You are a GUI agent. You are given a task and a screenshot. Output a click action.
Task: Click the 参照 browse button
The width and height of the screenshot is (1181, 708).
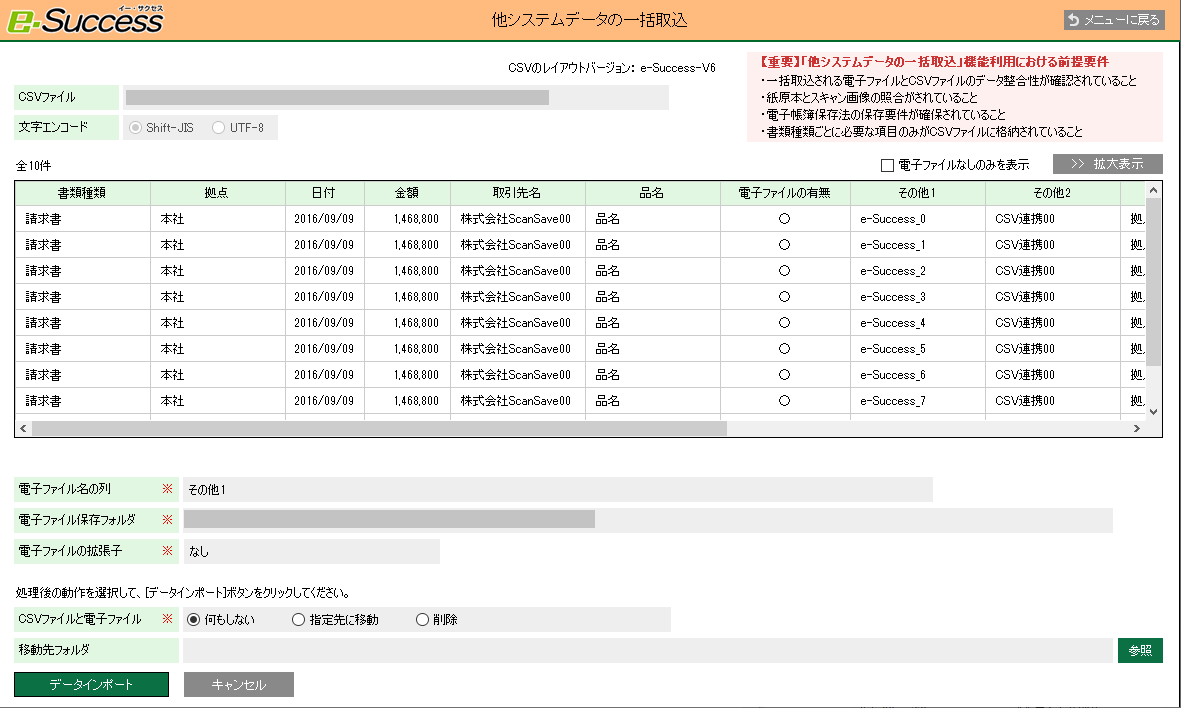(1140, 651)
